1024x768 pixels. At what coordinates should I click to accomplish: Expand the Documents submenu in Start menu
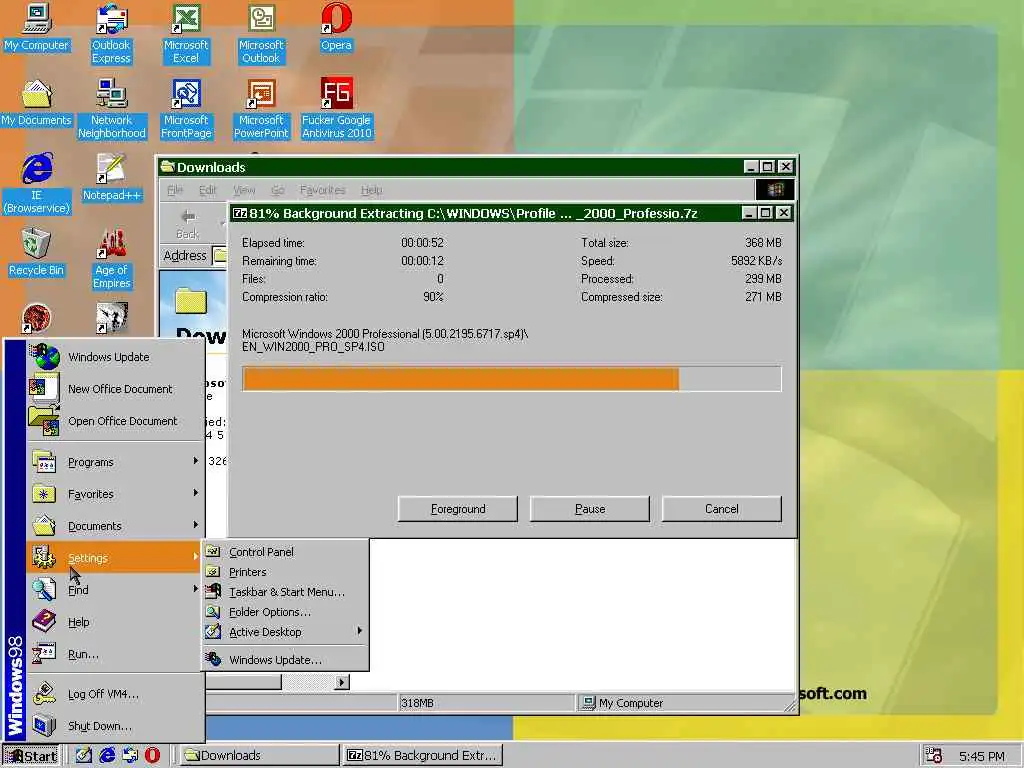[x=116, y=526]
